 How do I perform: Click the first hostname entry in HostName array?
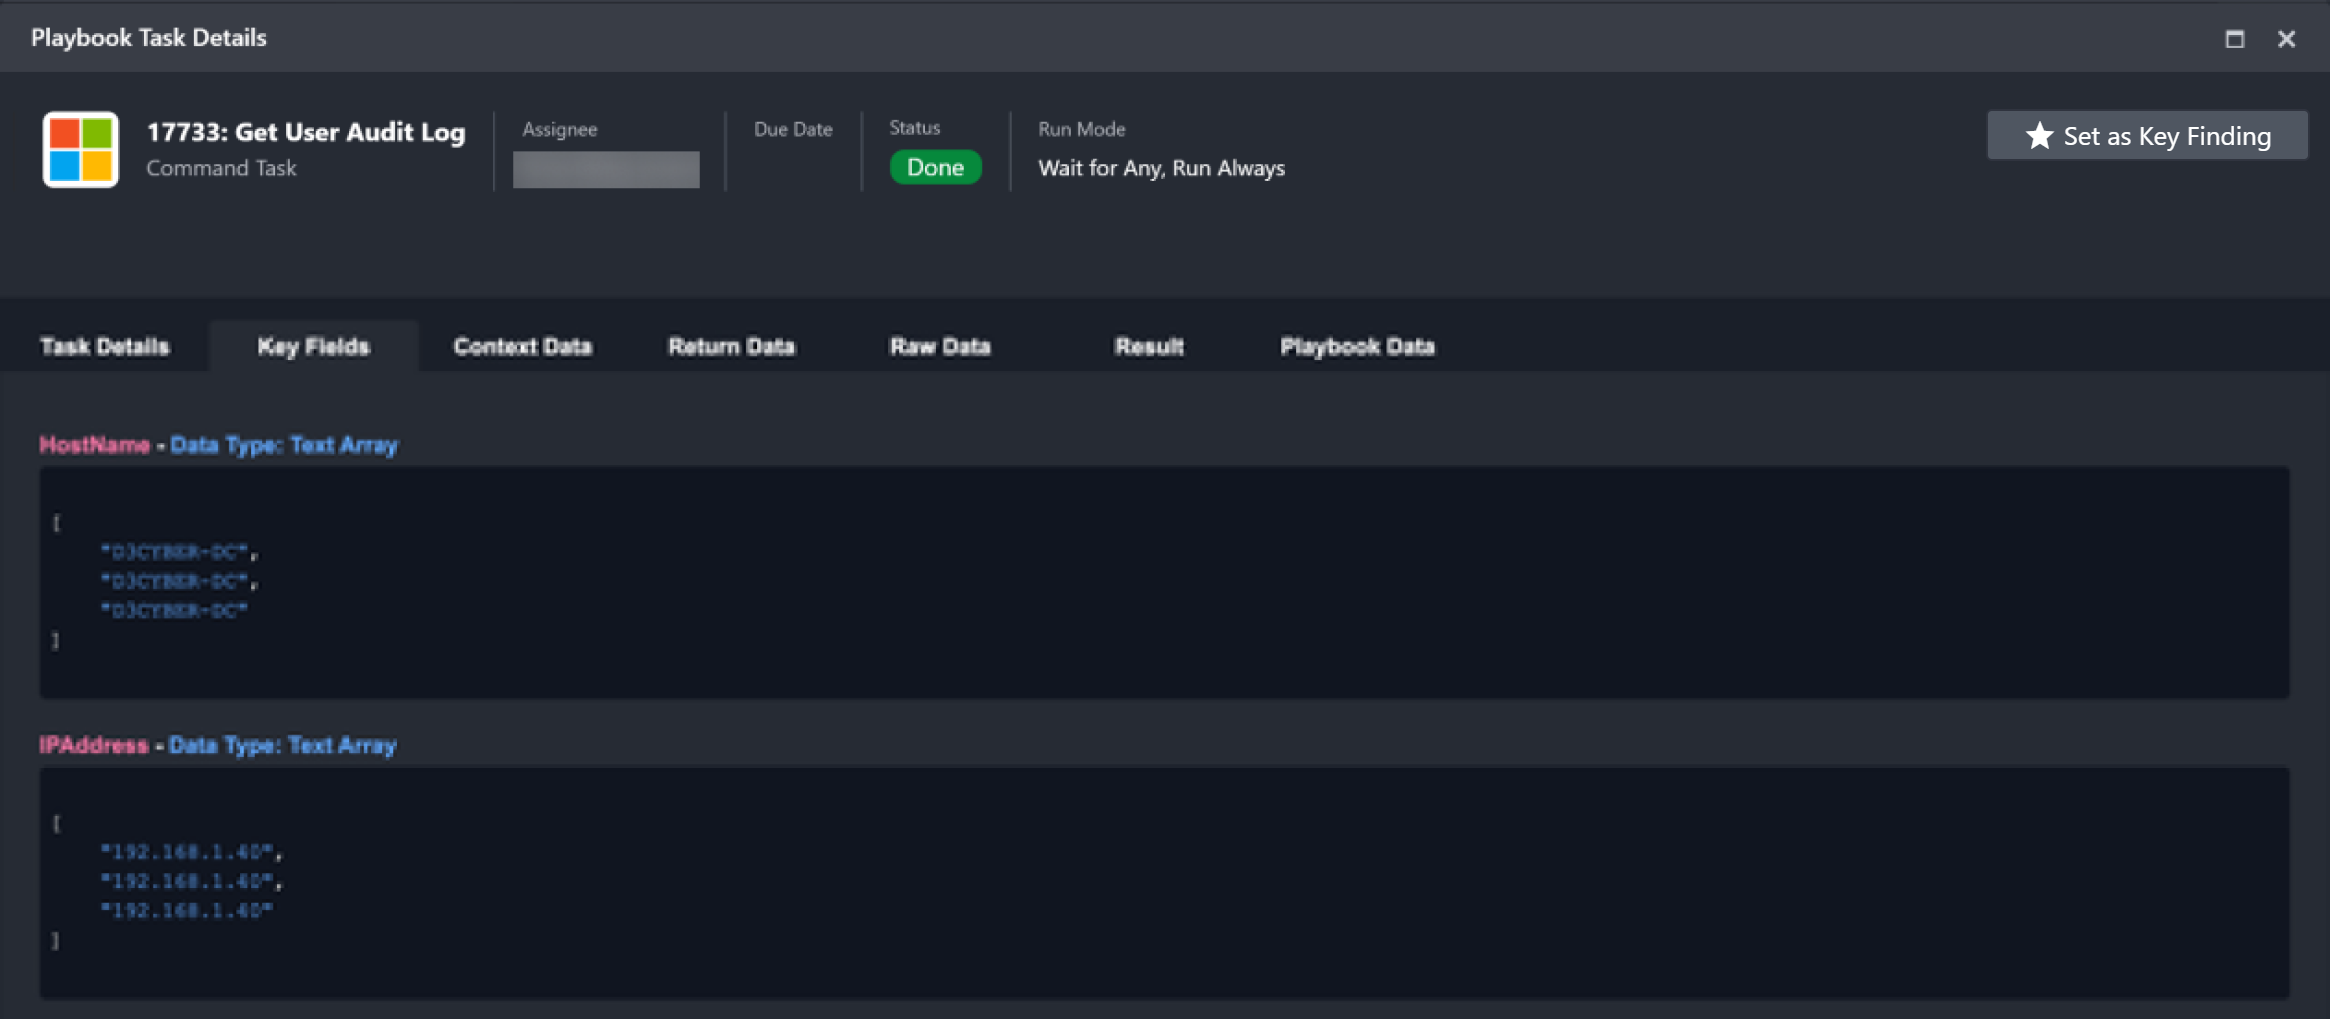178,552
